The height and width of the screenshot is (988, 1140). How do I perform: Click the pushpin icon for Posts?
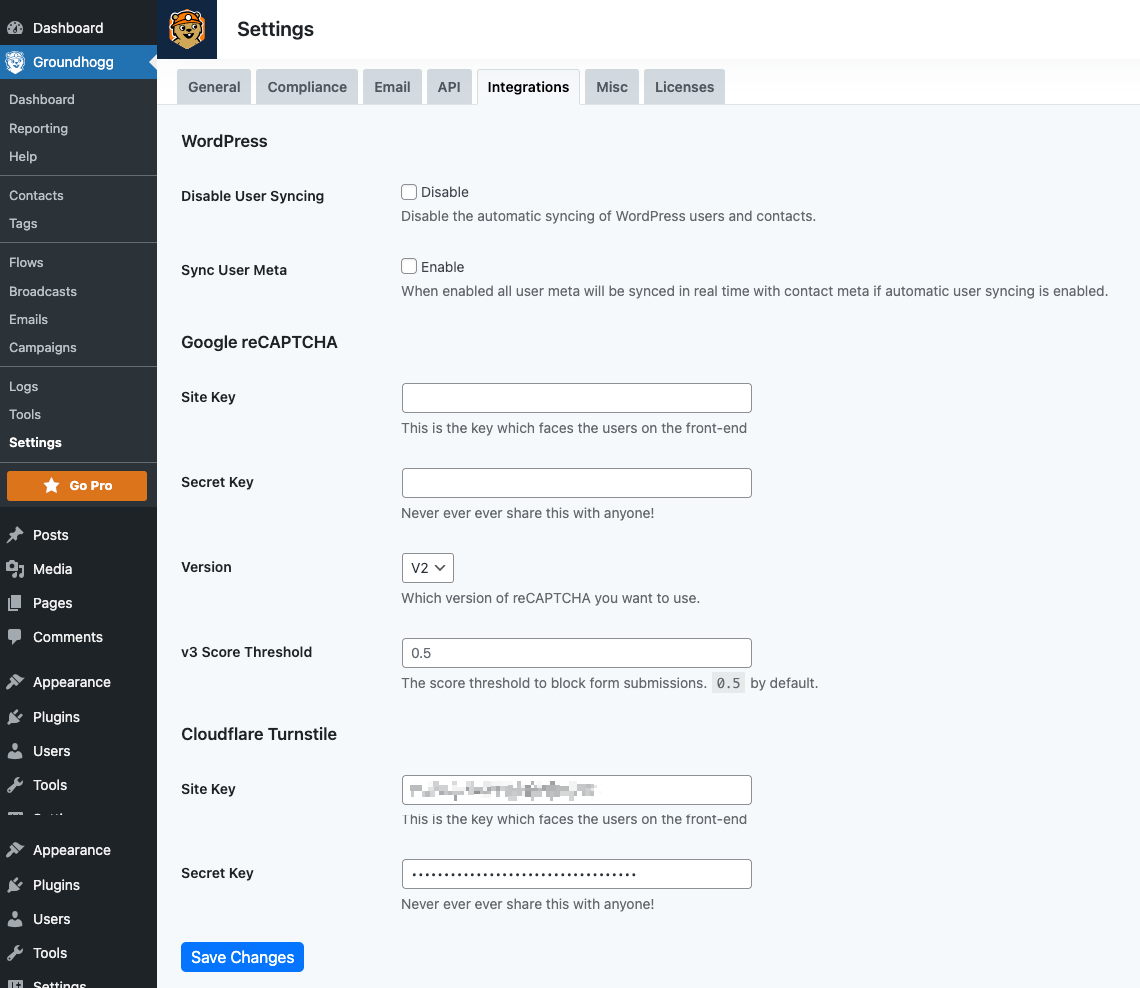tap(15, 535)
